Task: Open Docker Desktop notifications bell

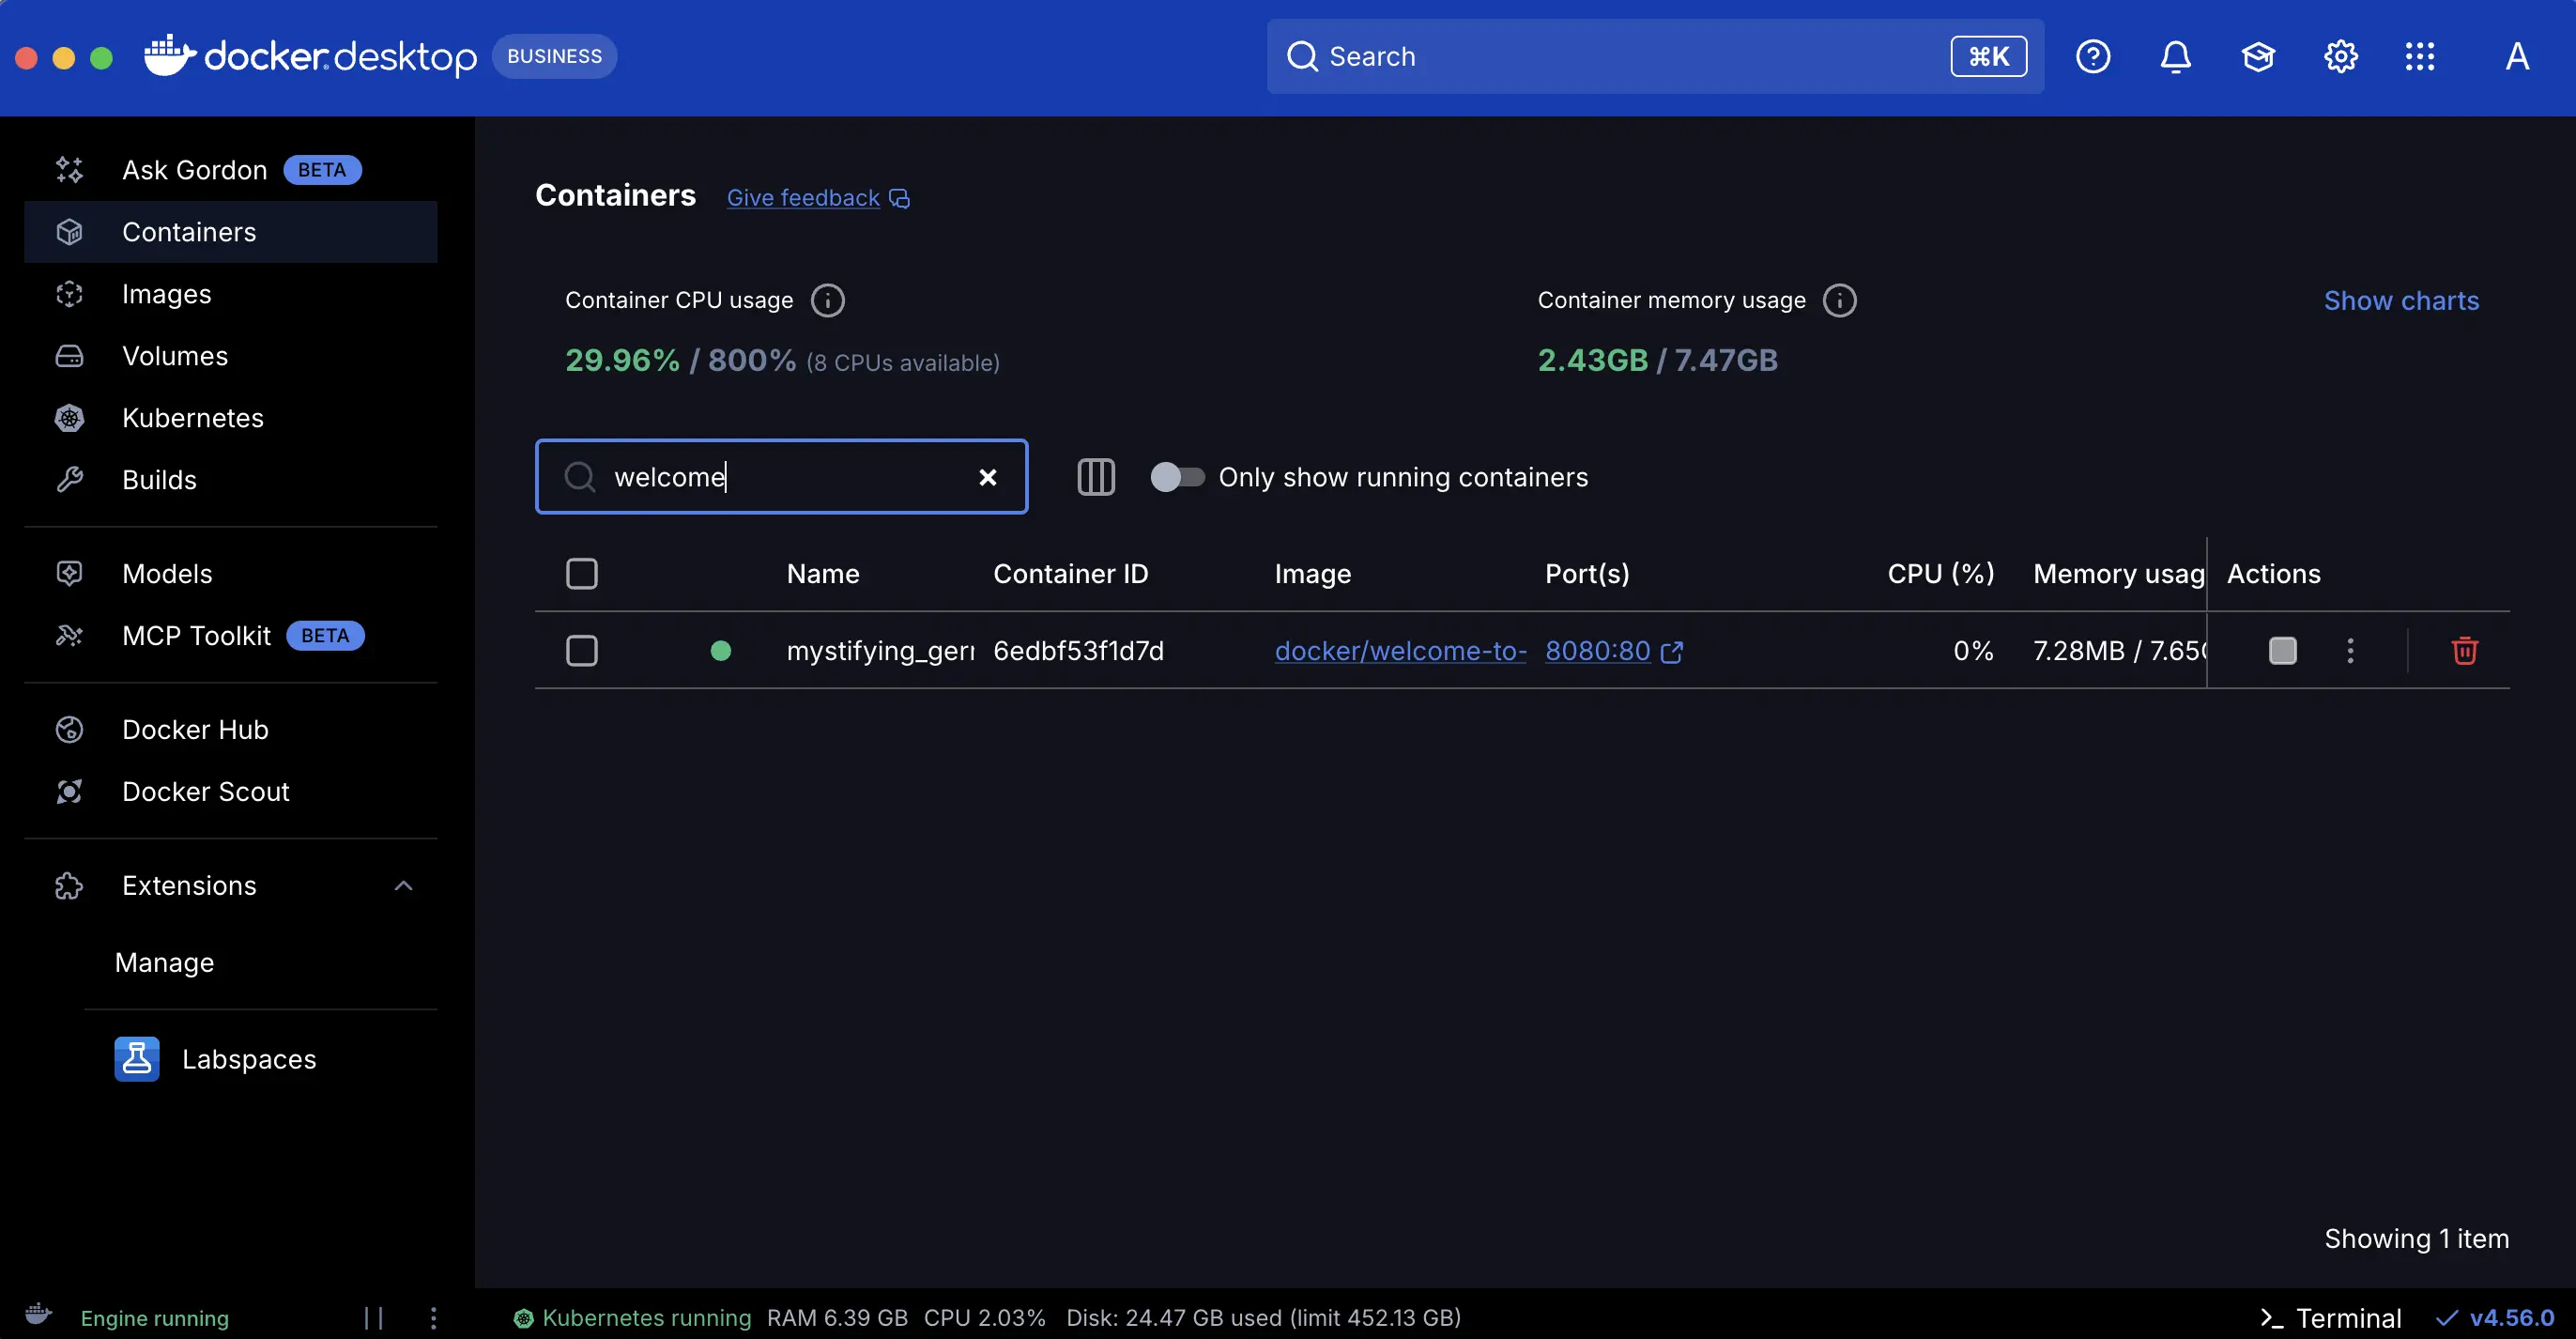Action: (2176, 56)
